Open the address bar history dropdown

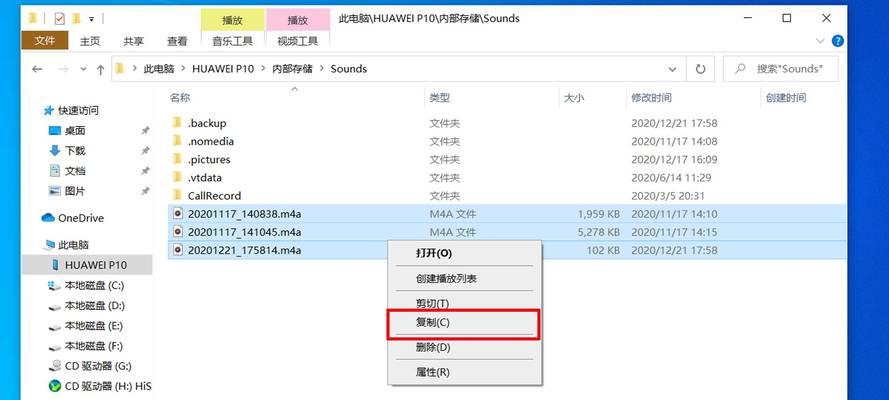click(672, 69)
